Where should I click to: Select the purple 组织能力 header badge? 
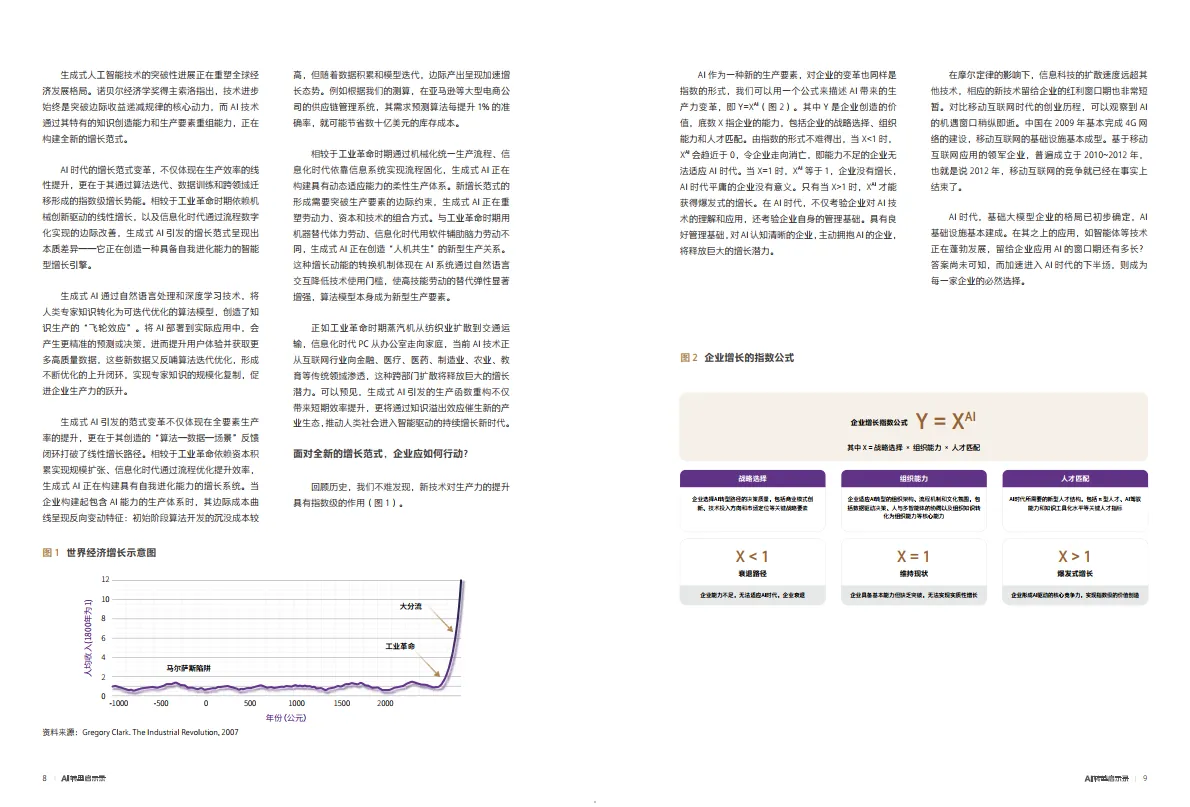pos(914,479)
